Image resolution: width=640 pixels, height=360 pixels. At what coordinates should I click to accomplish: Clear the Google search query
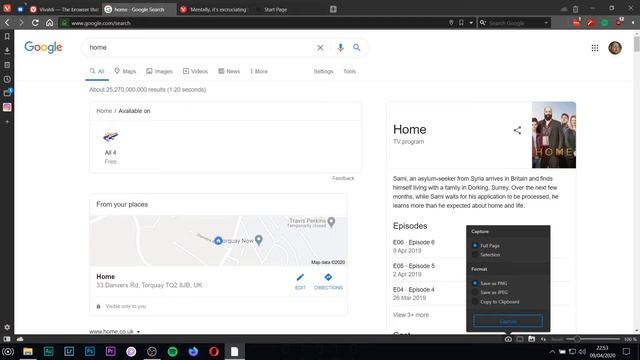[x=320, y=48]
